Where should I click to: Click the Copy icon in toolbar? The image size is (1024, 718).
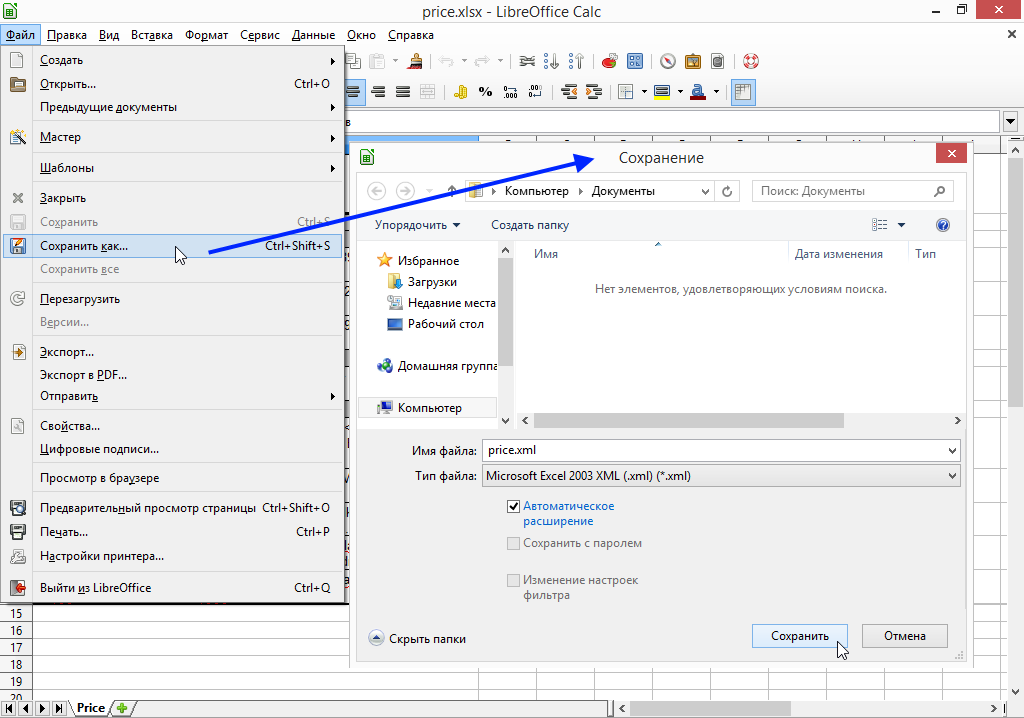point(354,61)
